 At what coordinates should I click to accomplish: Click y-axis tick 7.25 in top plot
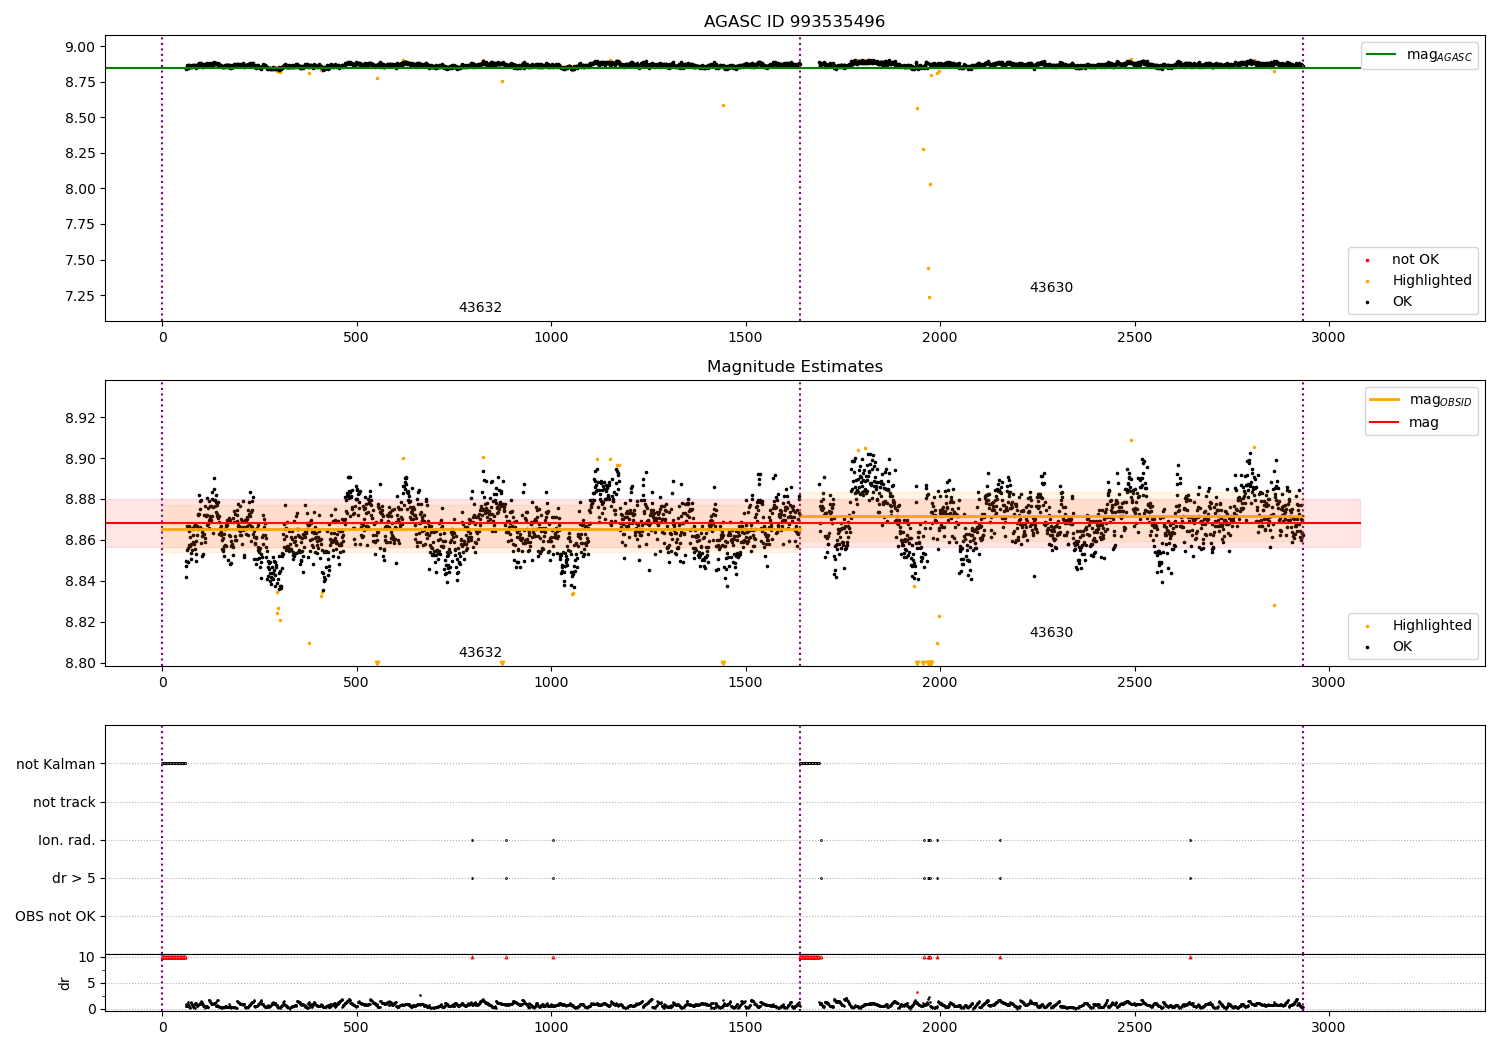pyautogui.click(x=80, y=296)
